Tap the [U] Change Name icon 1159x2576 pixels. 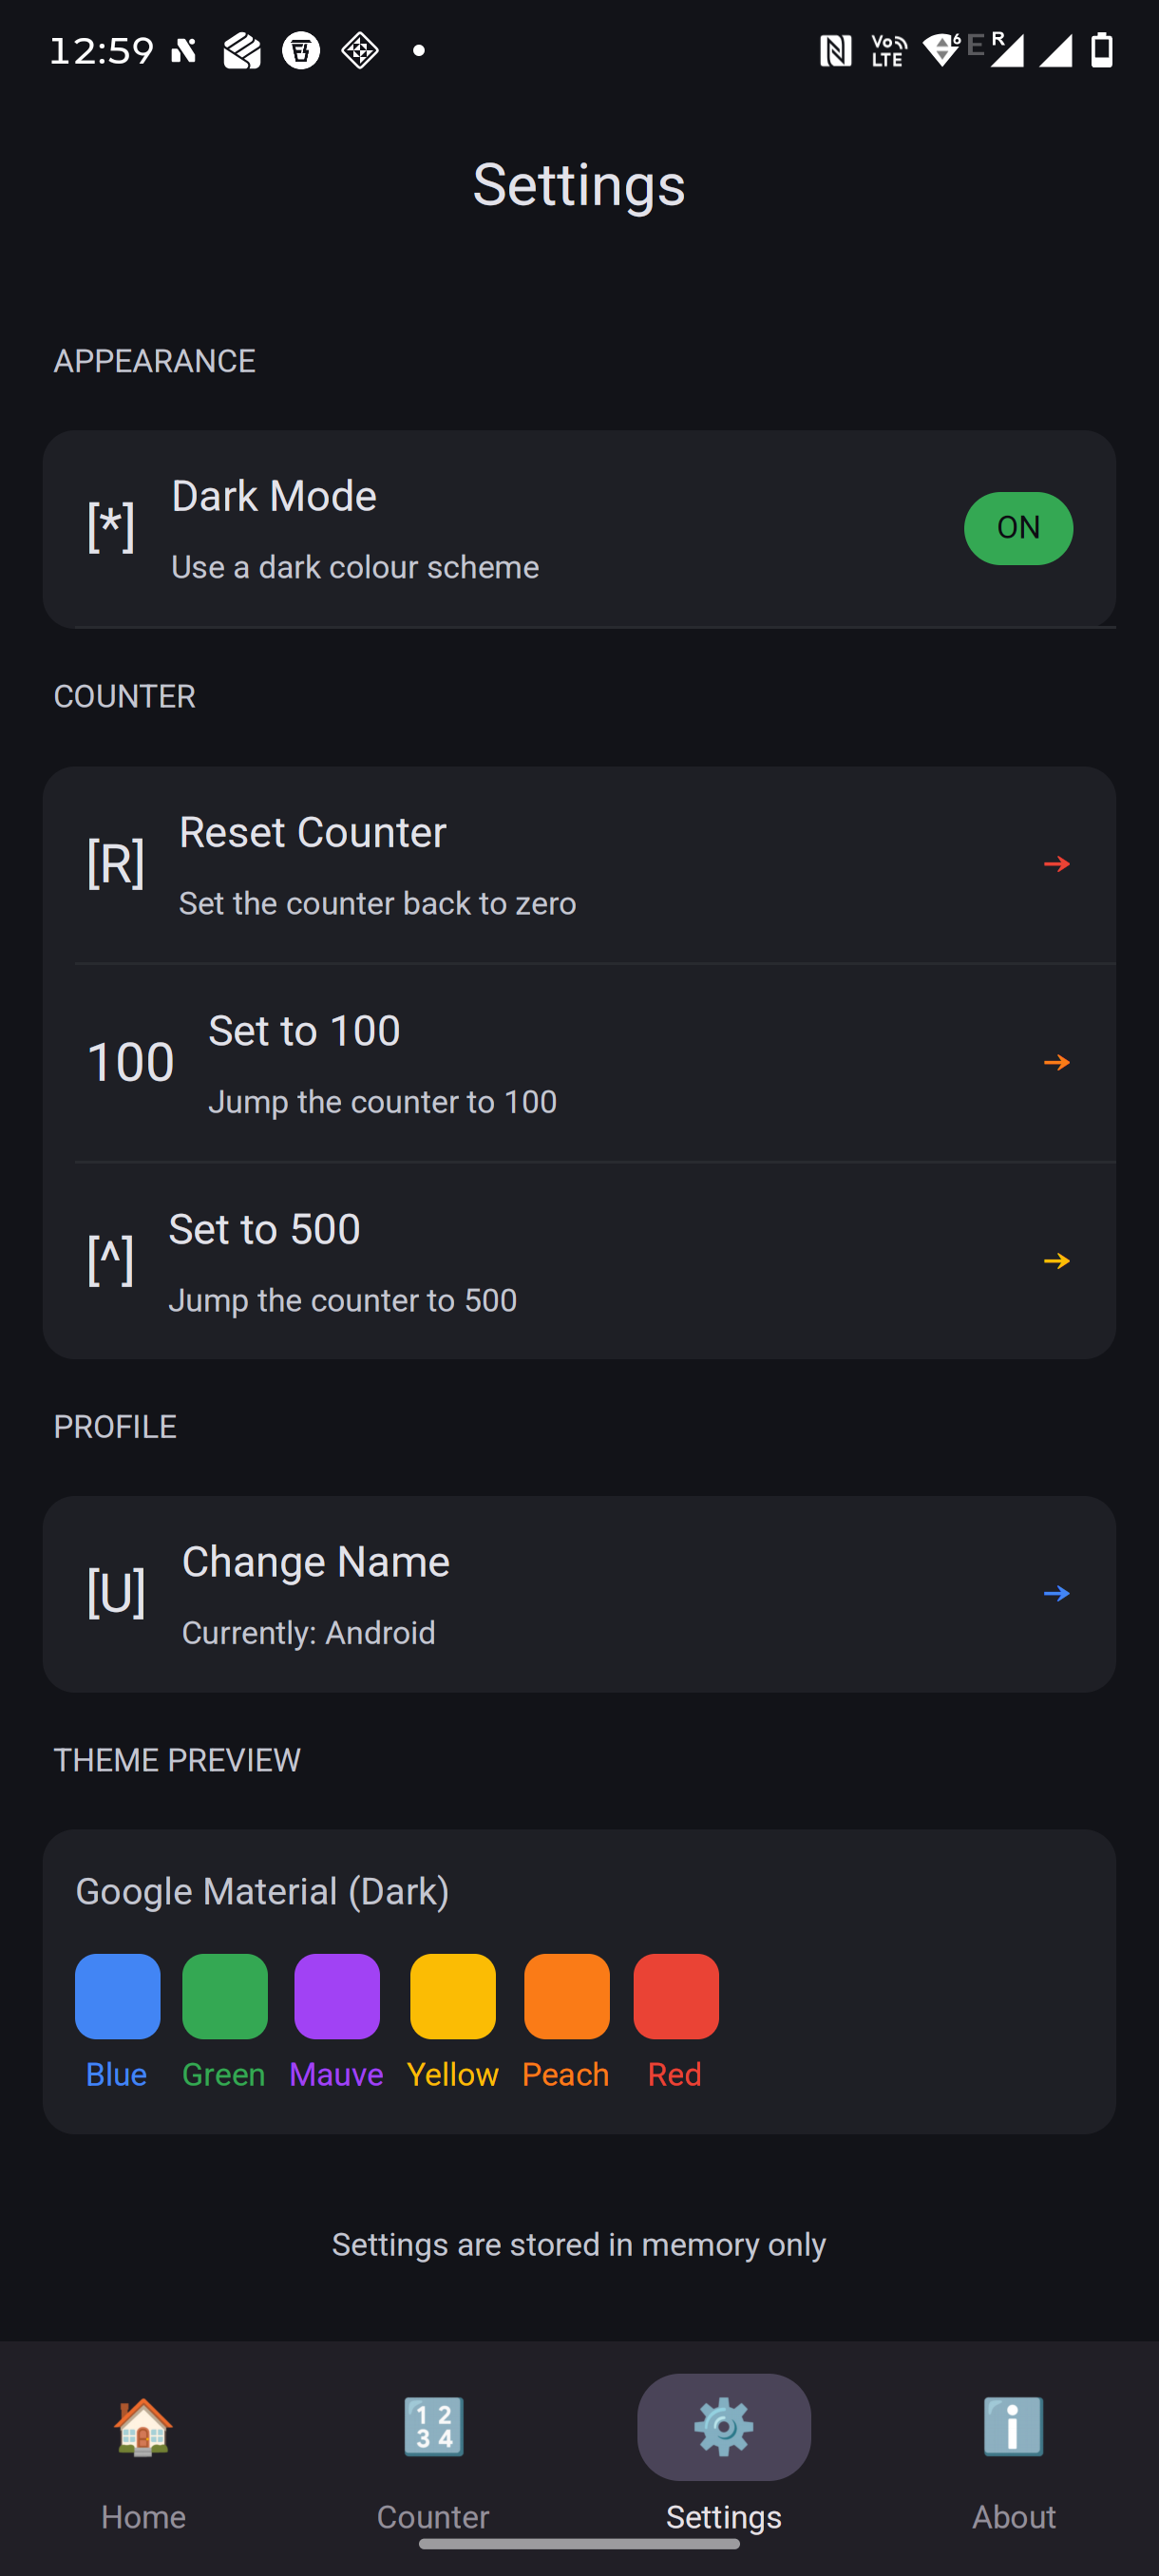pos(116,1593)
